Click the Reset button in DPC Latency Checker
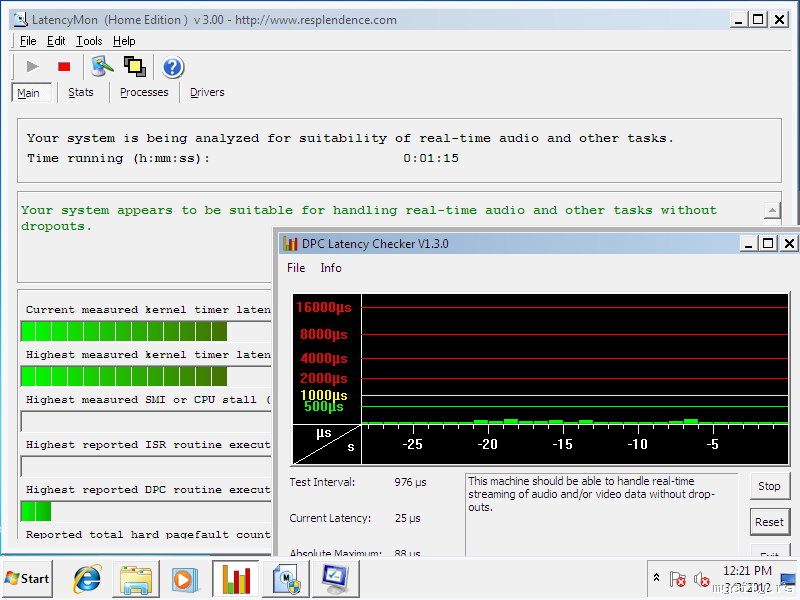The height and width of the screenshot is (600, 800). pos(769,522)
